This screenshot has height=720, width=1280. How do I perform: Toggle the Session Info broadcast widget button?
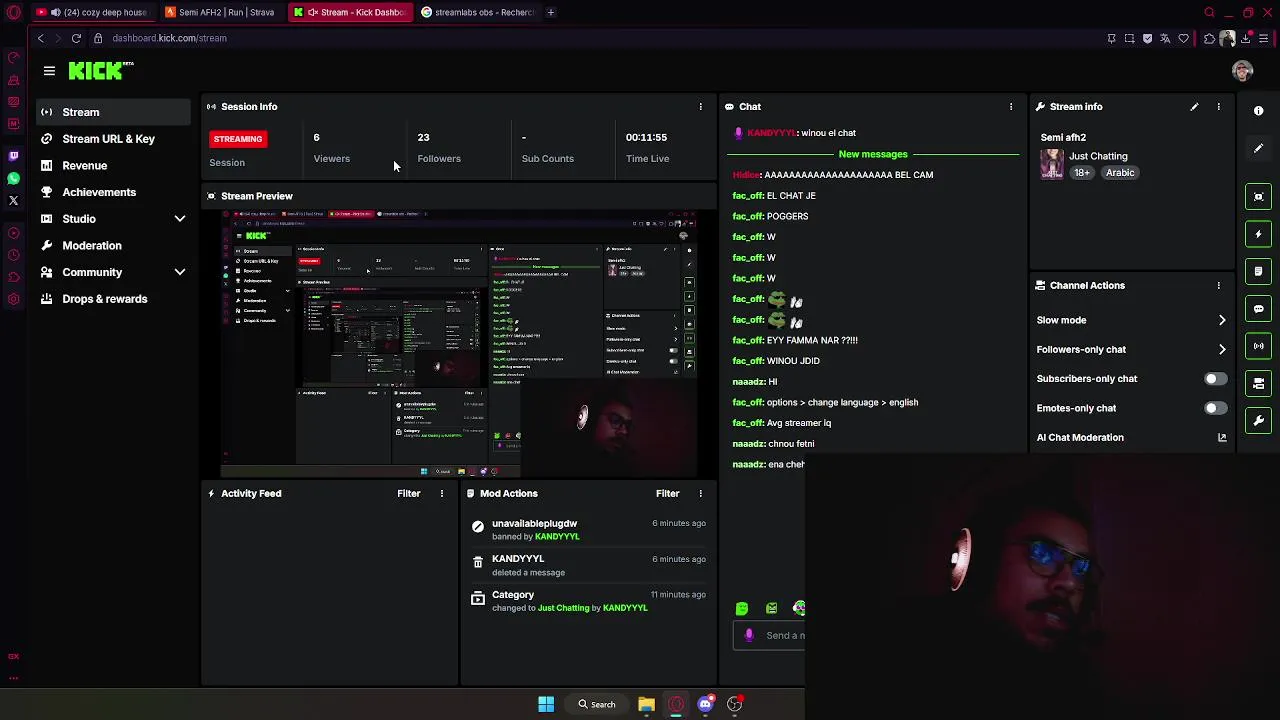coord(1258,346)
